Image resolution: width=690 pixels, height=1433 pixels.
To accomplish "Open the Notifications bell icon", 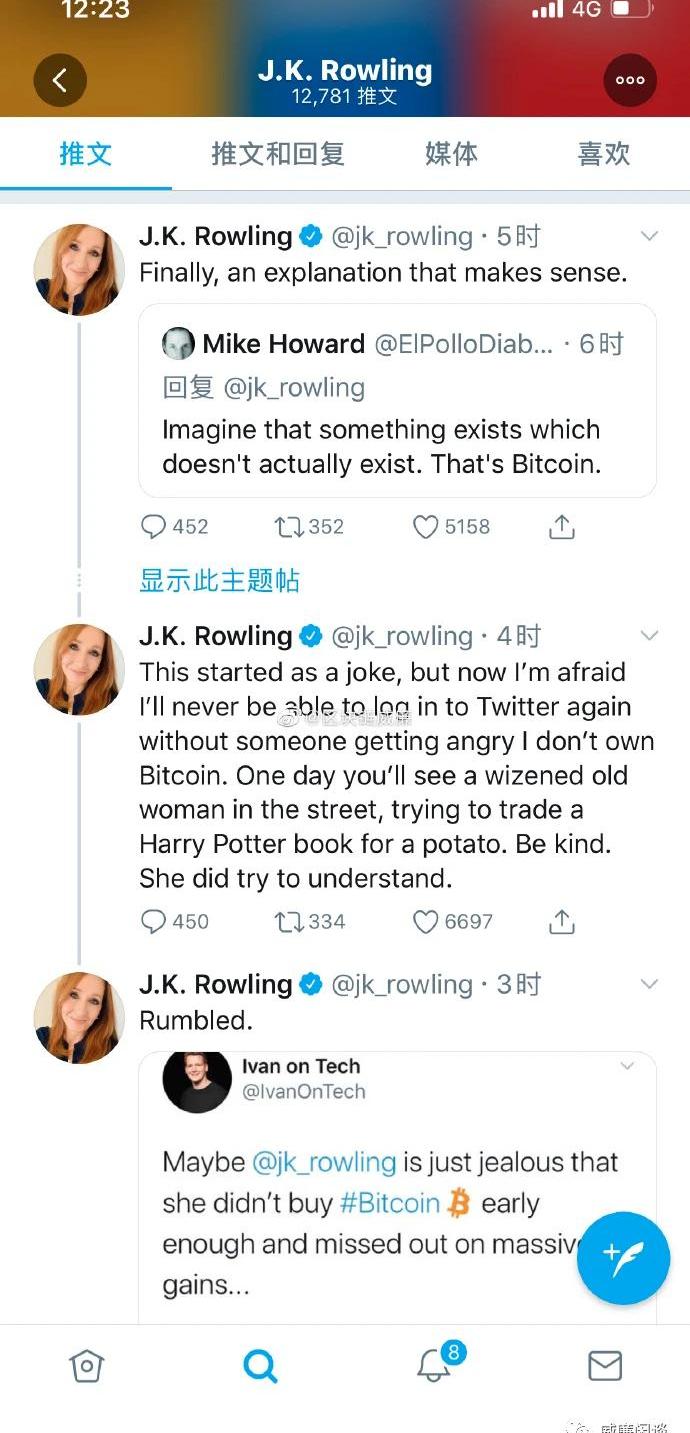I will coord(434,1365).
